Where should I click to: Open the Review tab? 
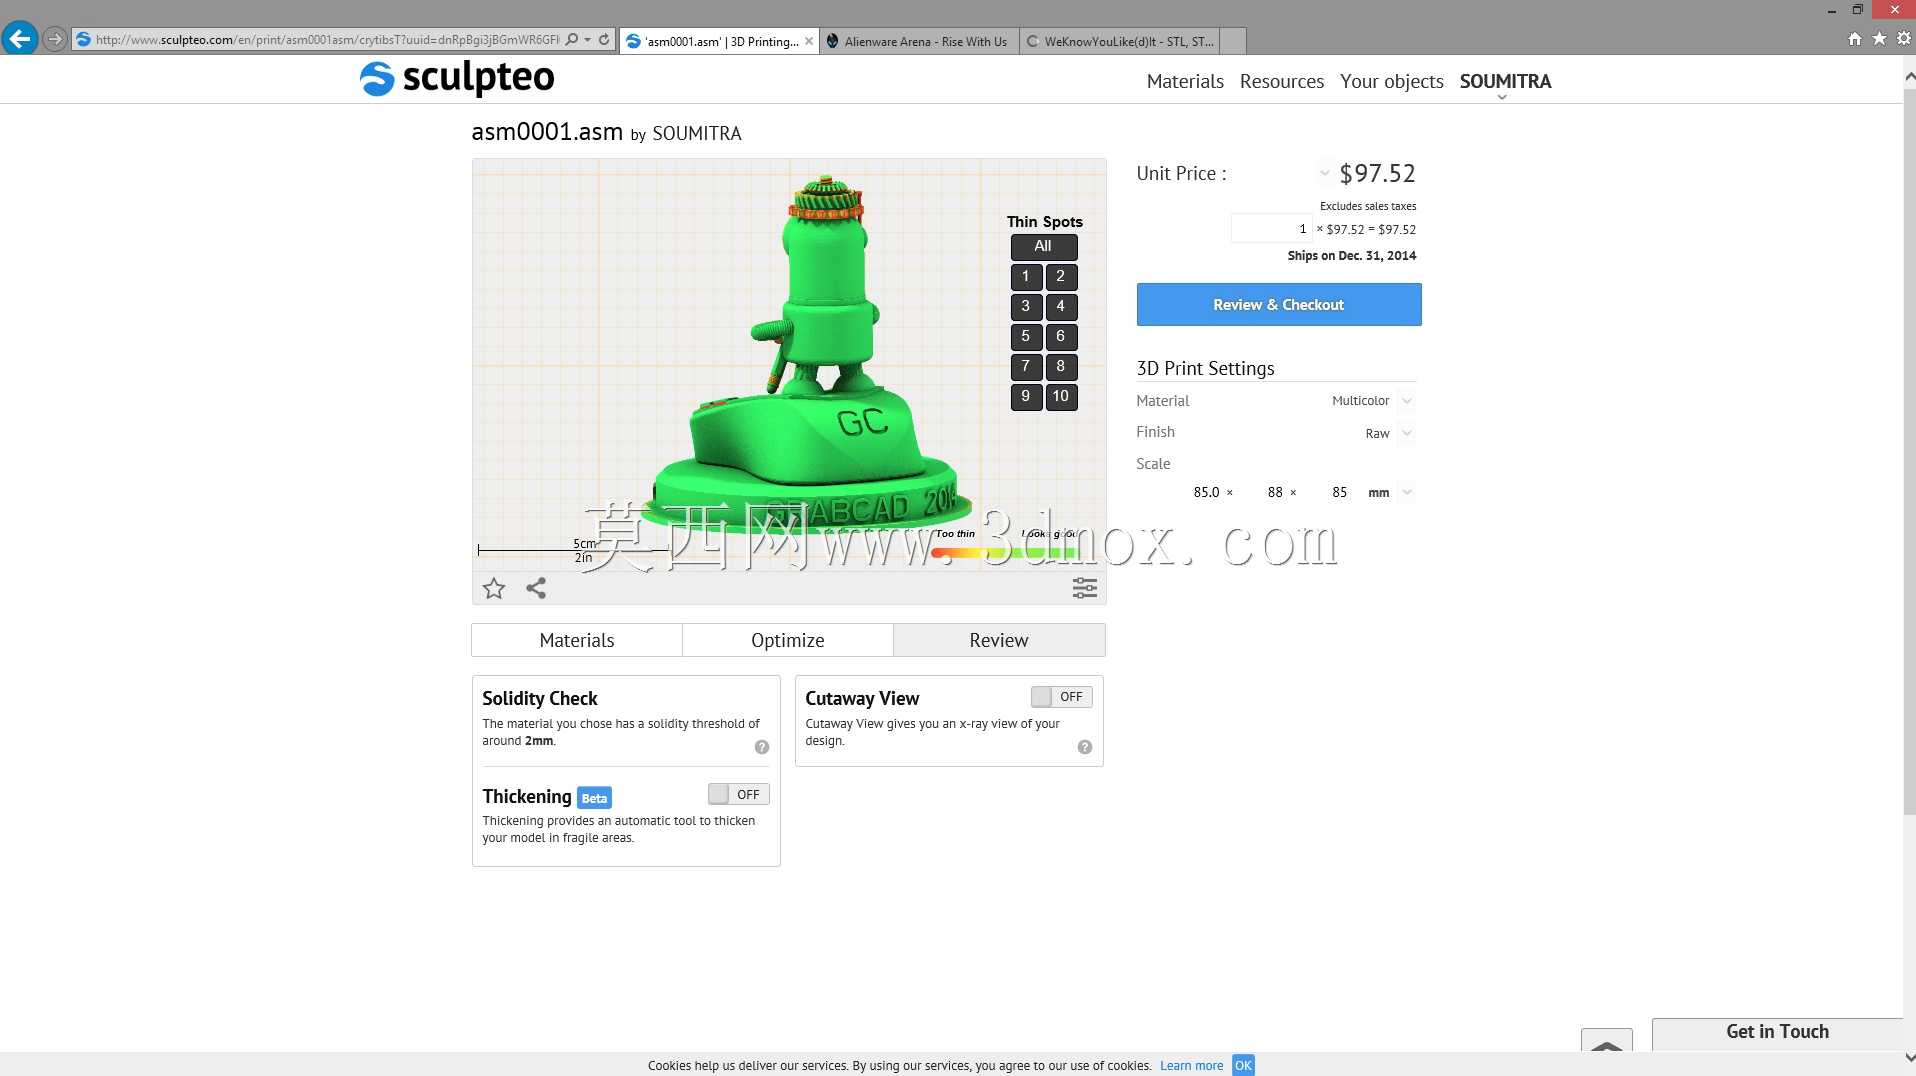pos(999,640)
